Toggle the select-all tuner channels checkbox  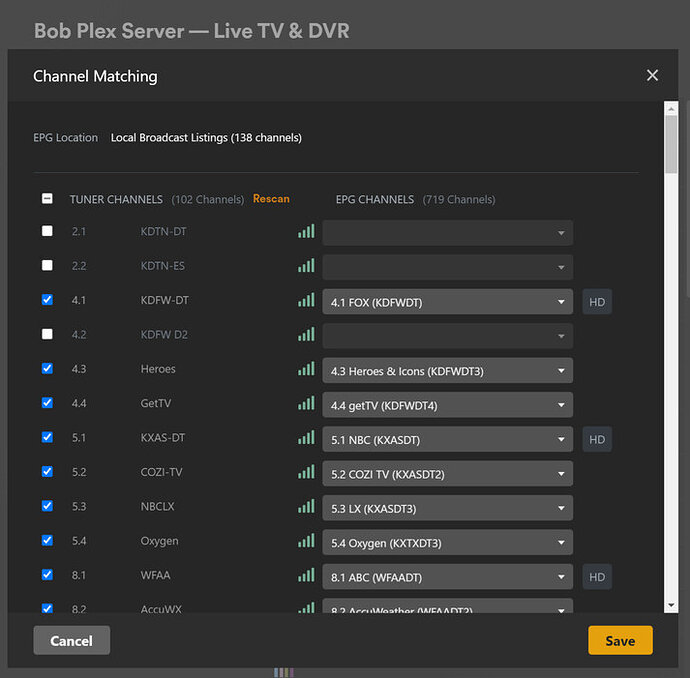point(47,199)
